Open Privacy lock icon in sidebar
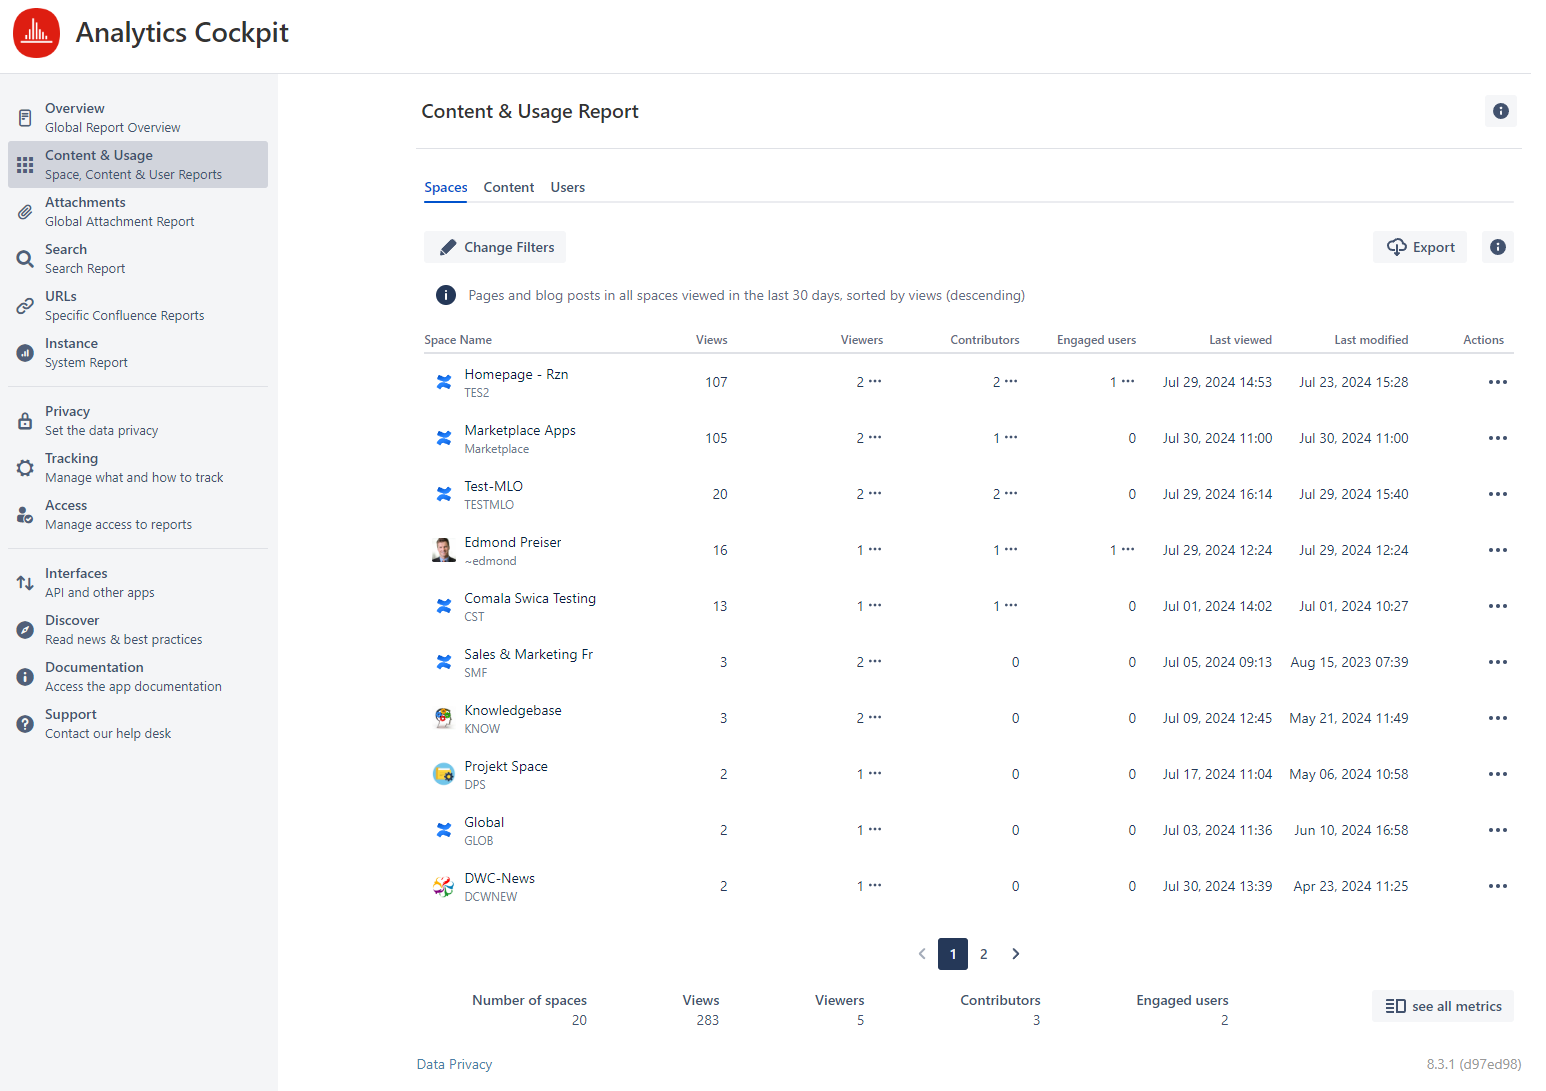 [x=25, y=421]
